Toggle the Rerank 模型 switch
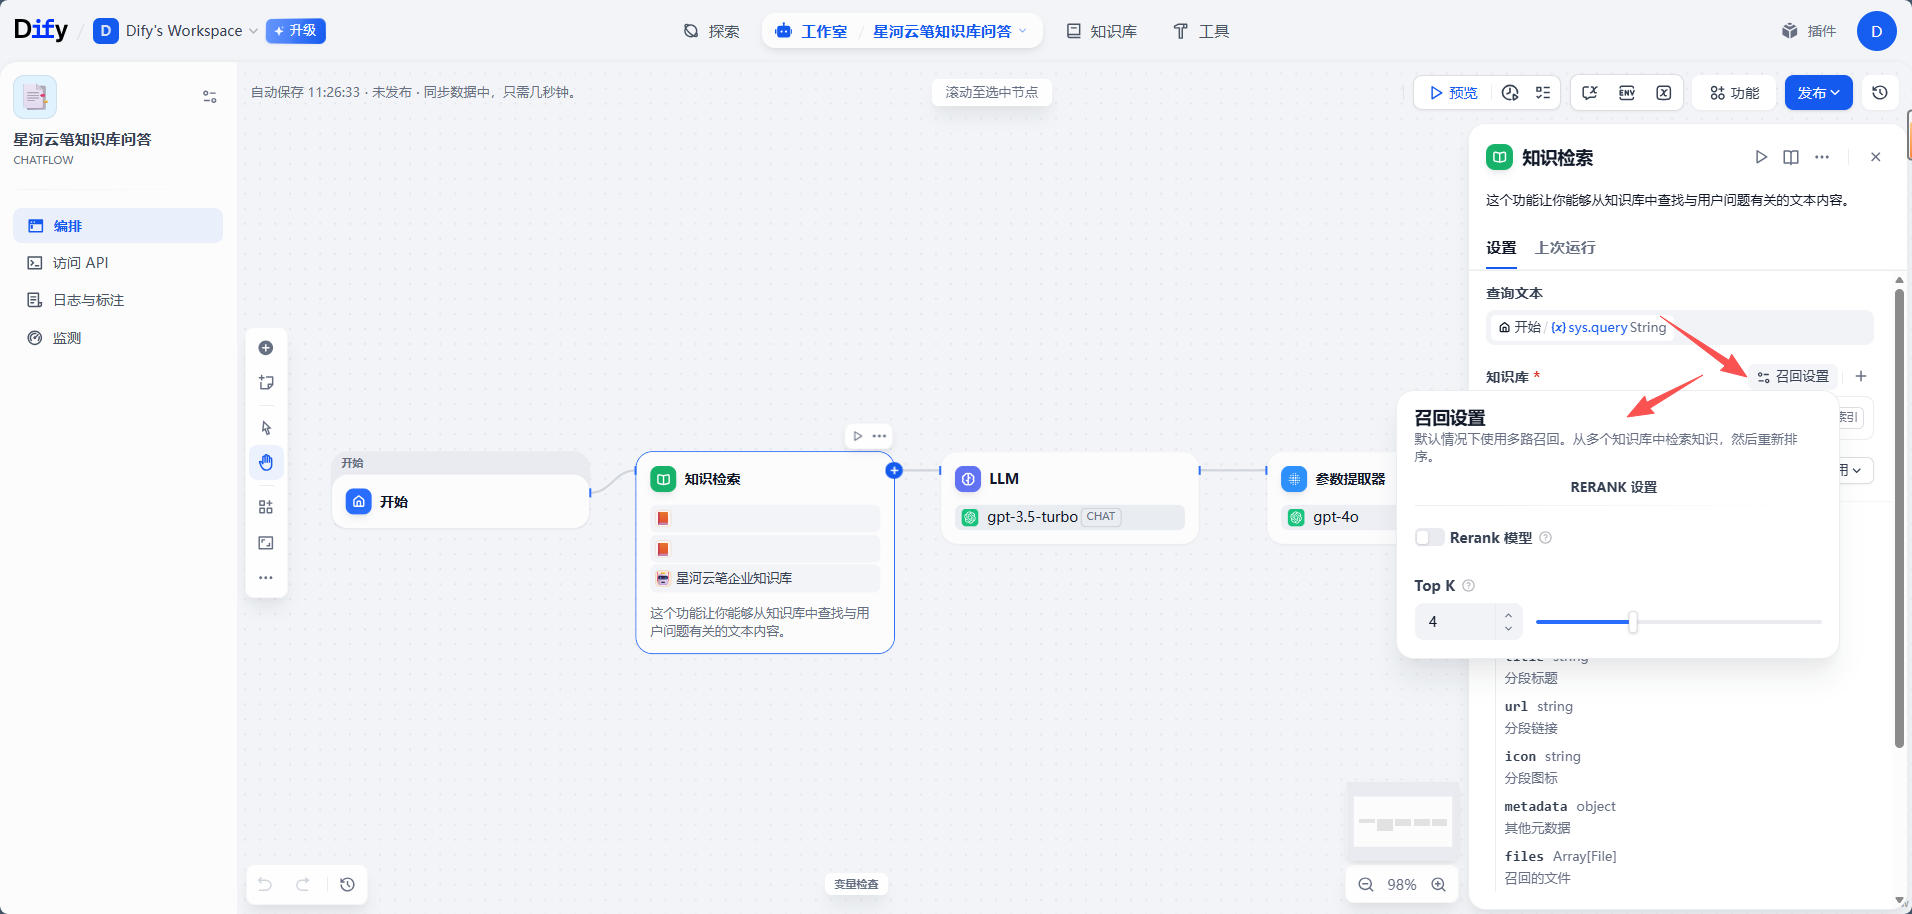The height and width of the screenshot is (914, 1912). [x=1430, y=538]
